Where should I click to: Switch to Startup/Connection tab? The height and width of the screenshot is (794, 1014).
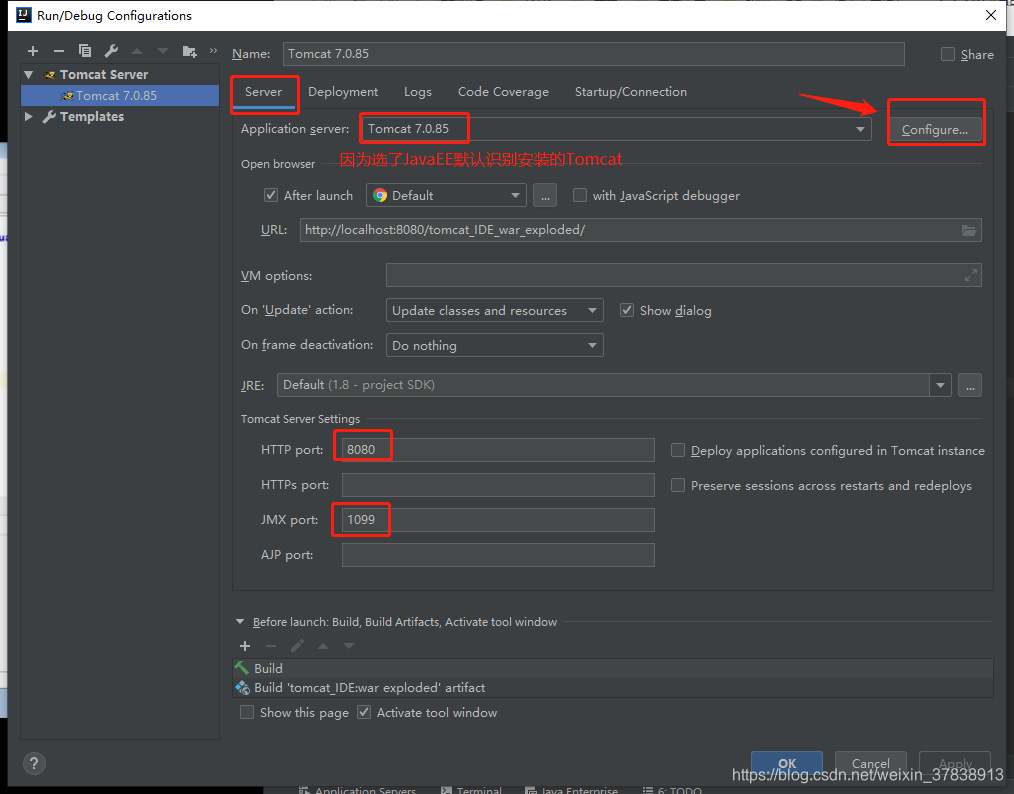pos(631,92)
